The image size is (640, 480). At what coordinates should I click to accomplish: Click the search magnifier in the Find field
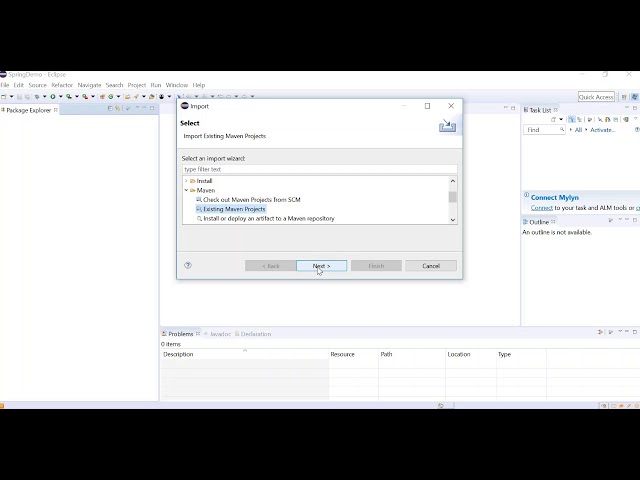562,129
